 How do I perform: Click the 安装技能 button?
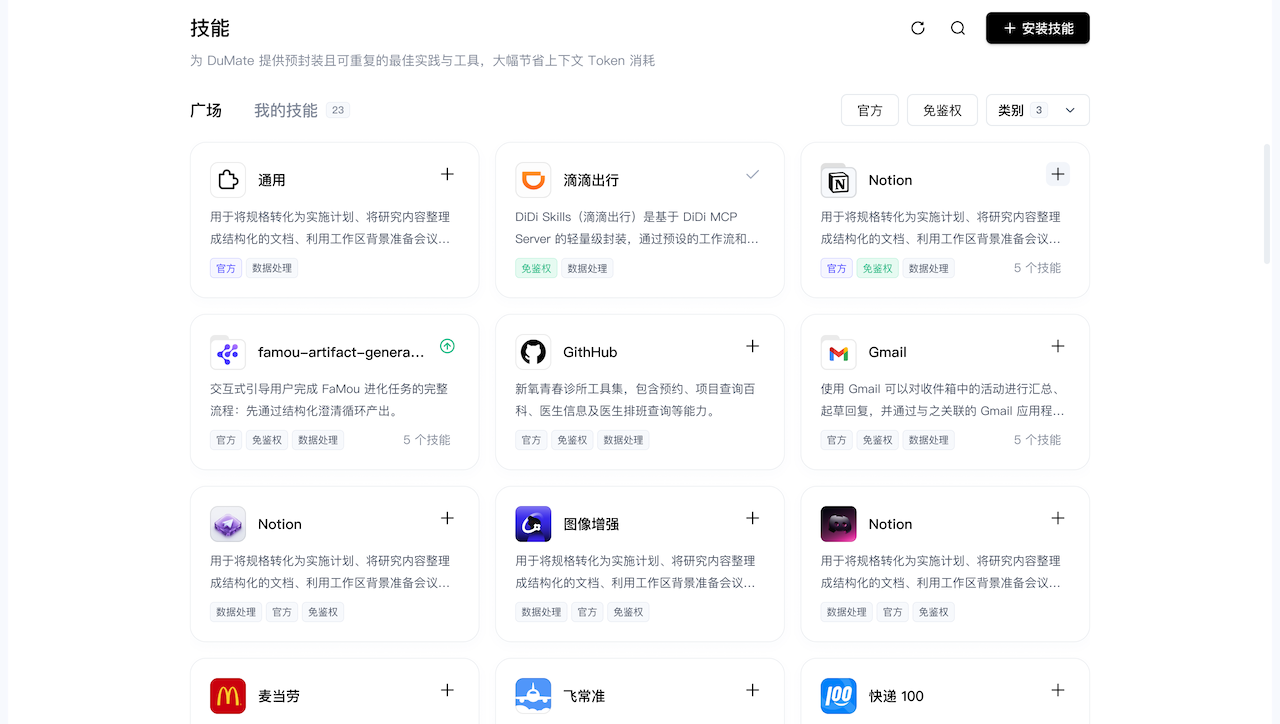pos(1038,28)
